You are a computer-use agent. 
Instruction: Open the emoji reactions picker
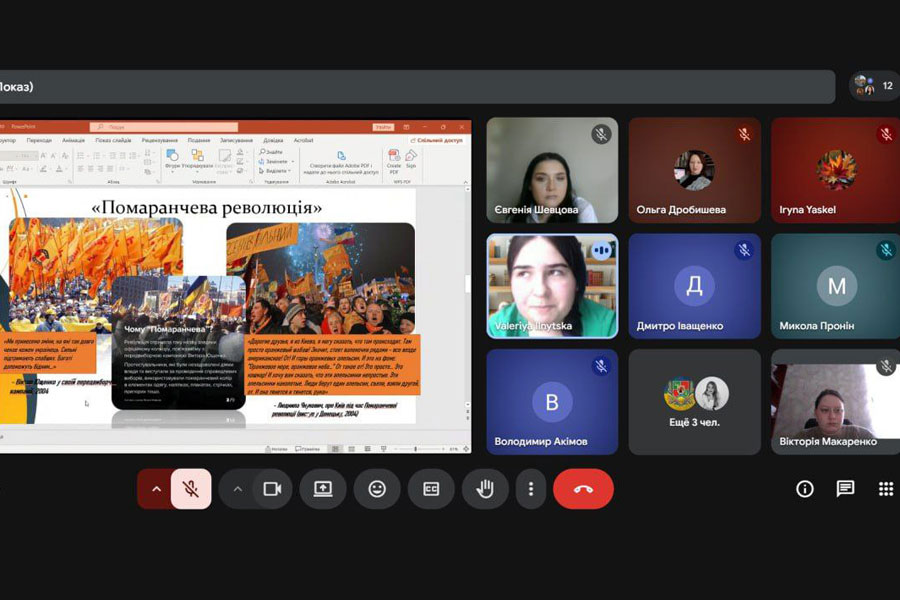[x=377, y=489]
